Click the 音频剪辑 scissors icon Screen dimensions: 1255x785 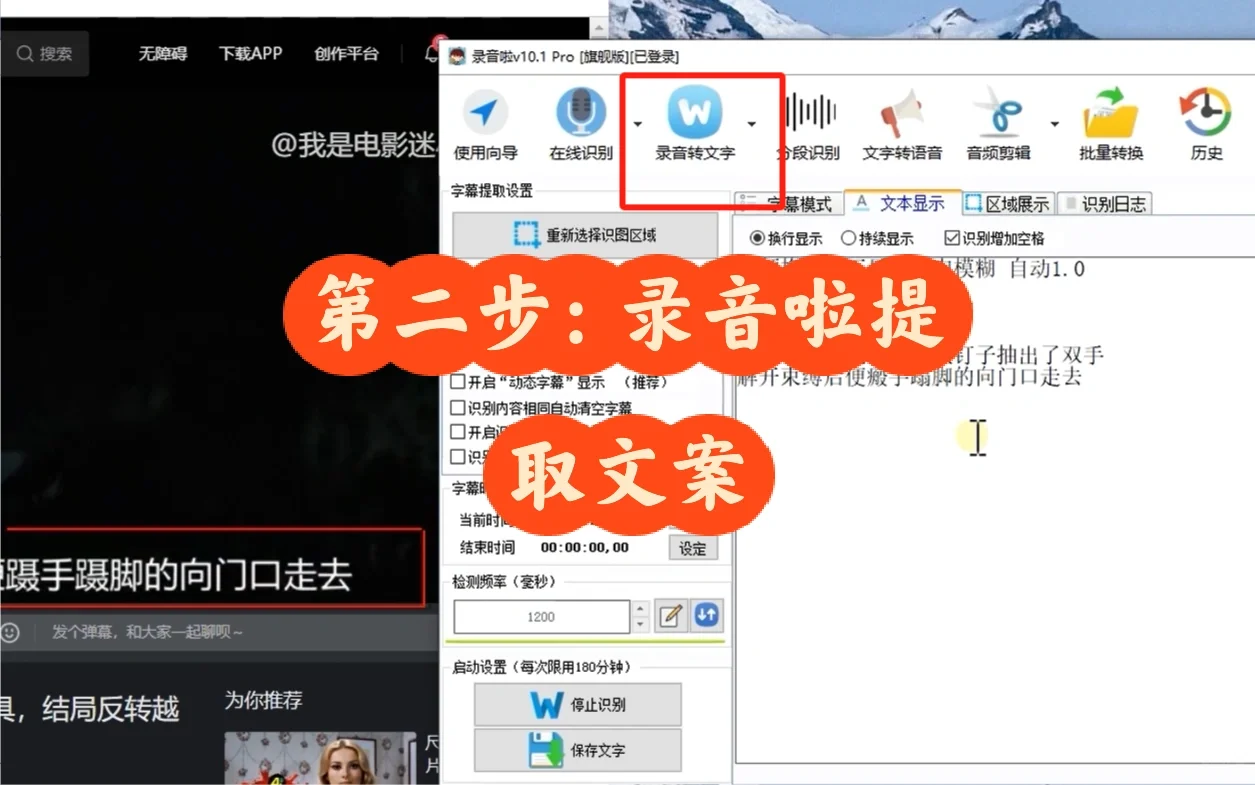[1000, 113]
